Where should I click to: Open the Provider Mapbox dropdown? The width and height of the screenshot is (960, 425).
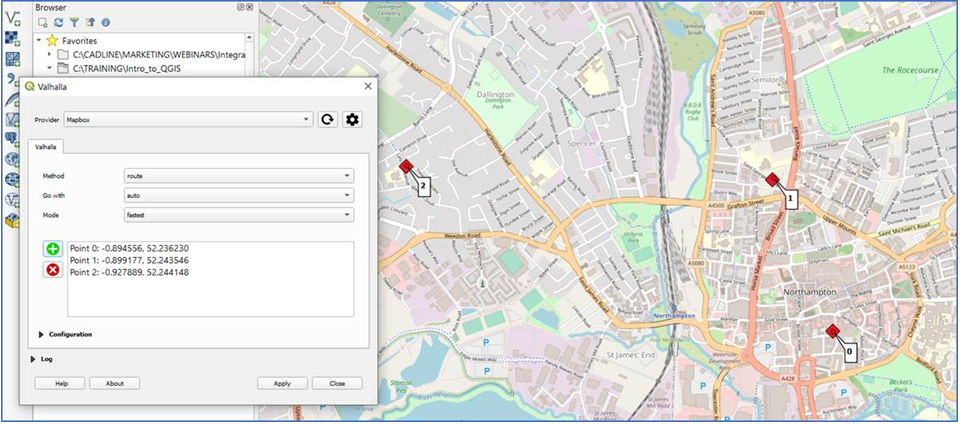(x=189, y=120)
